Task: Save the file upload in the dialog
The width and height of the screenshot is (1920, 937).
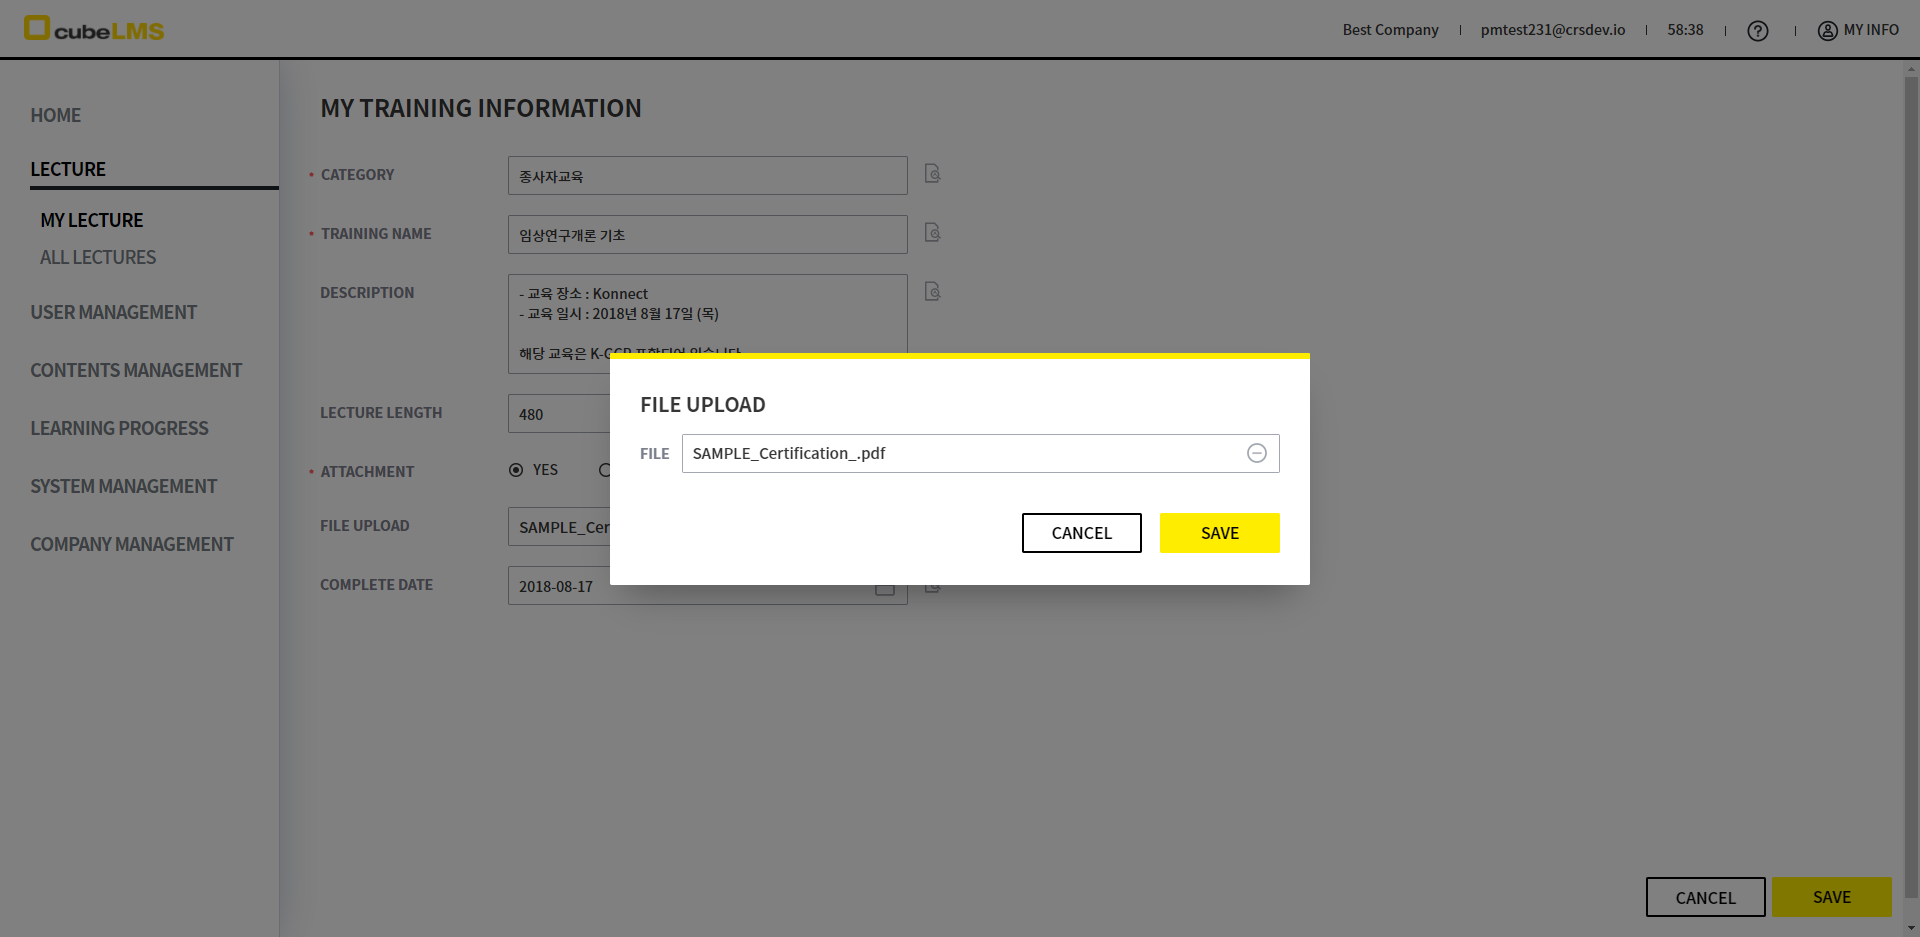Action: tap(1219, 533)
